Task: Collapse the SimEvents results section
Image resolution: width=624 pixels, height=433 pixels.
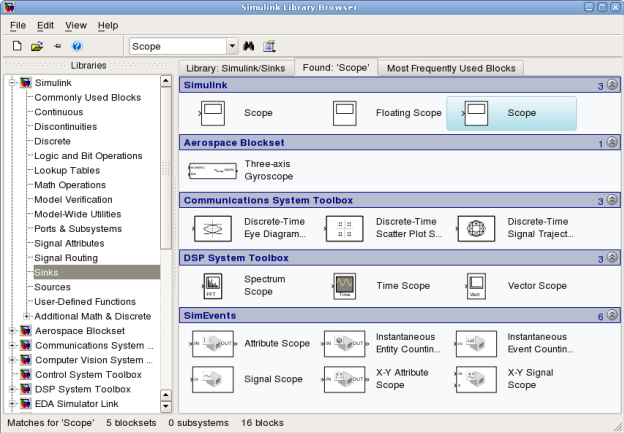Action: click(612, 315)
